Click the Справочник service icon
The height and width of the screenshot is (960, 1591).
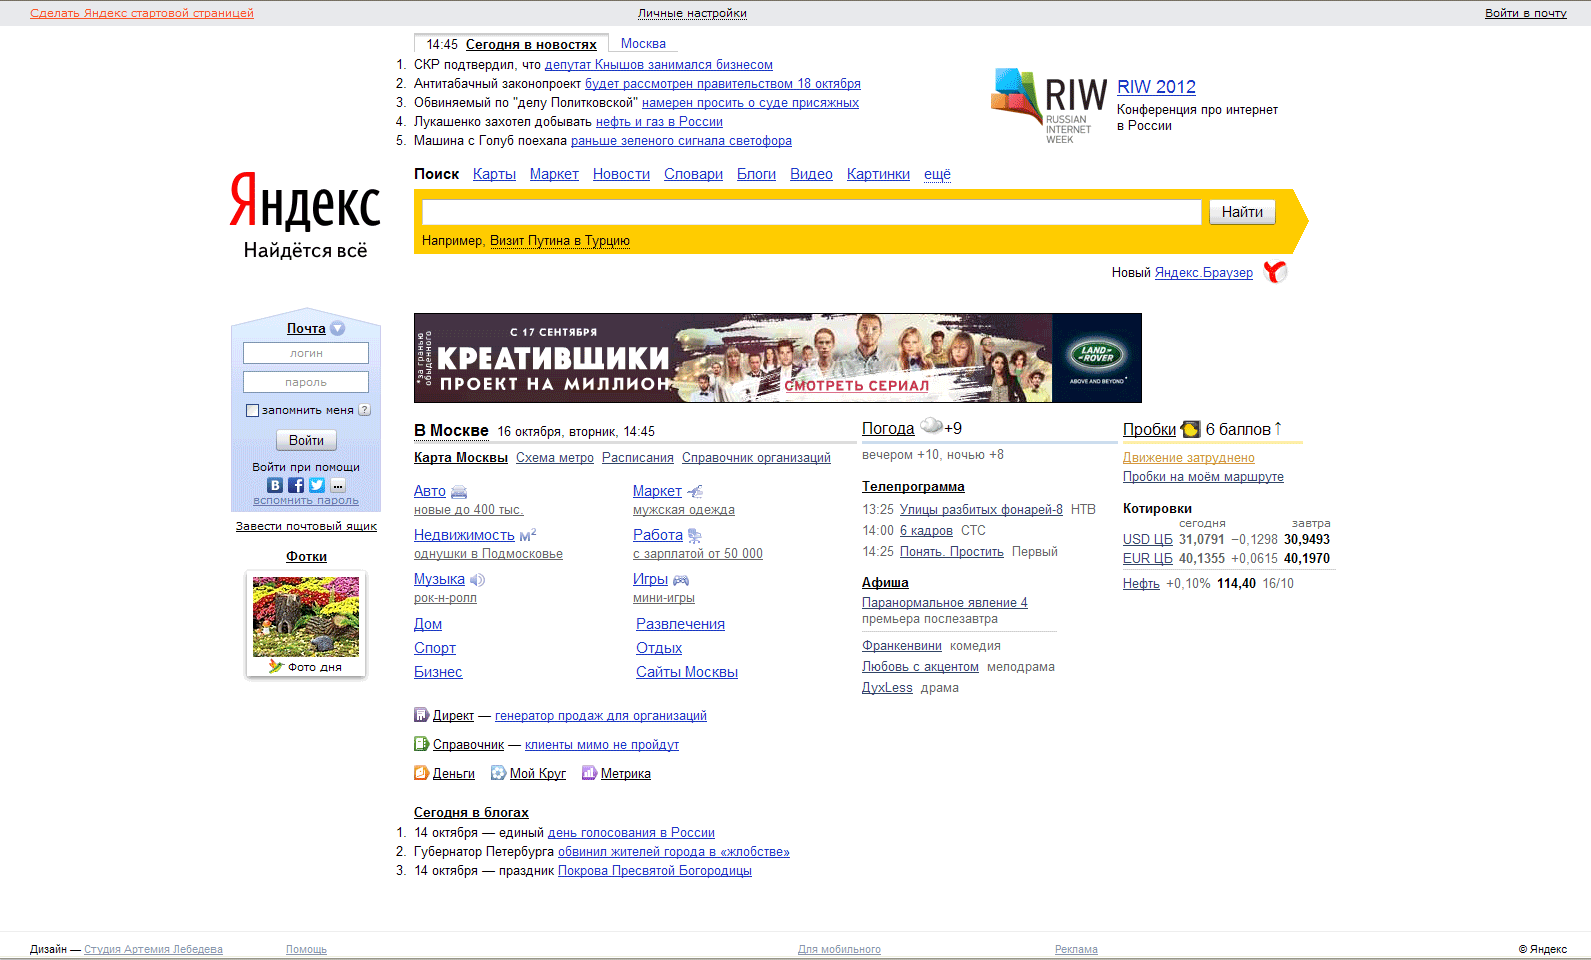pos(421,744)
